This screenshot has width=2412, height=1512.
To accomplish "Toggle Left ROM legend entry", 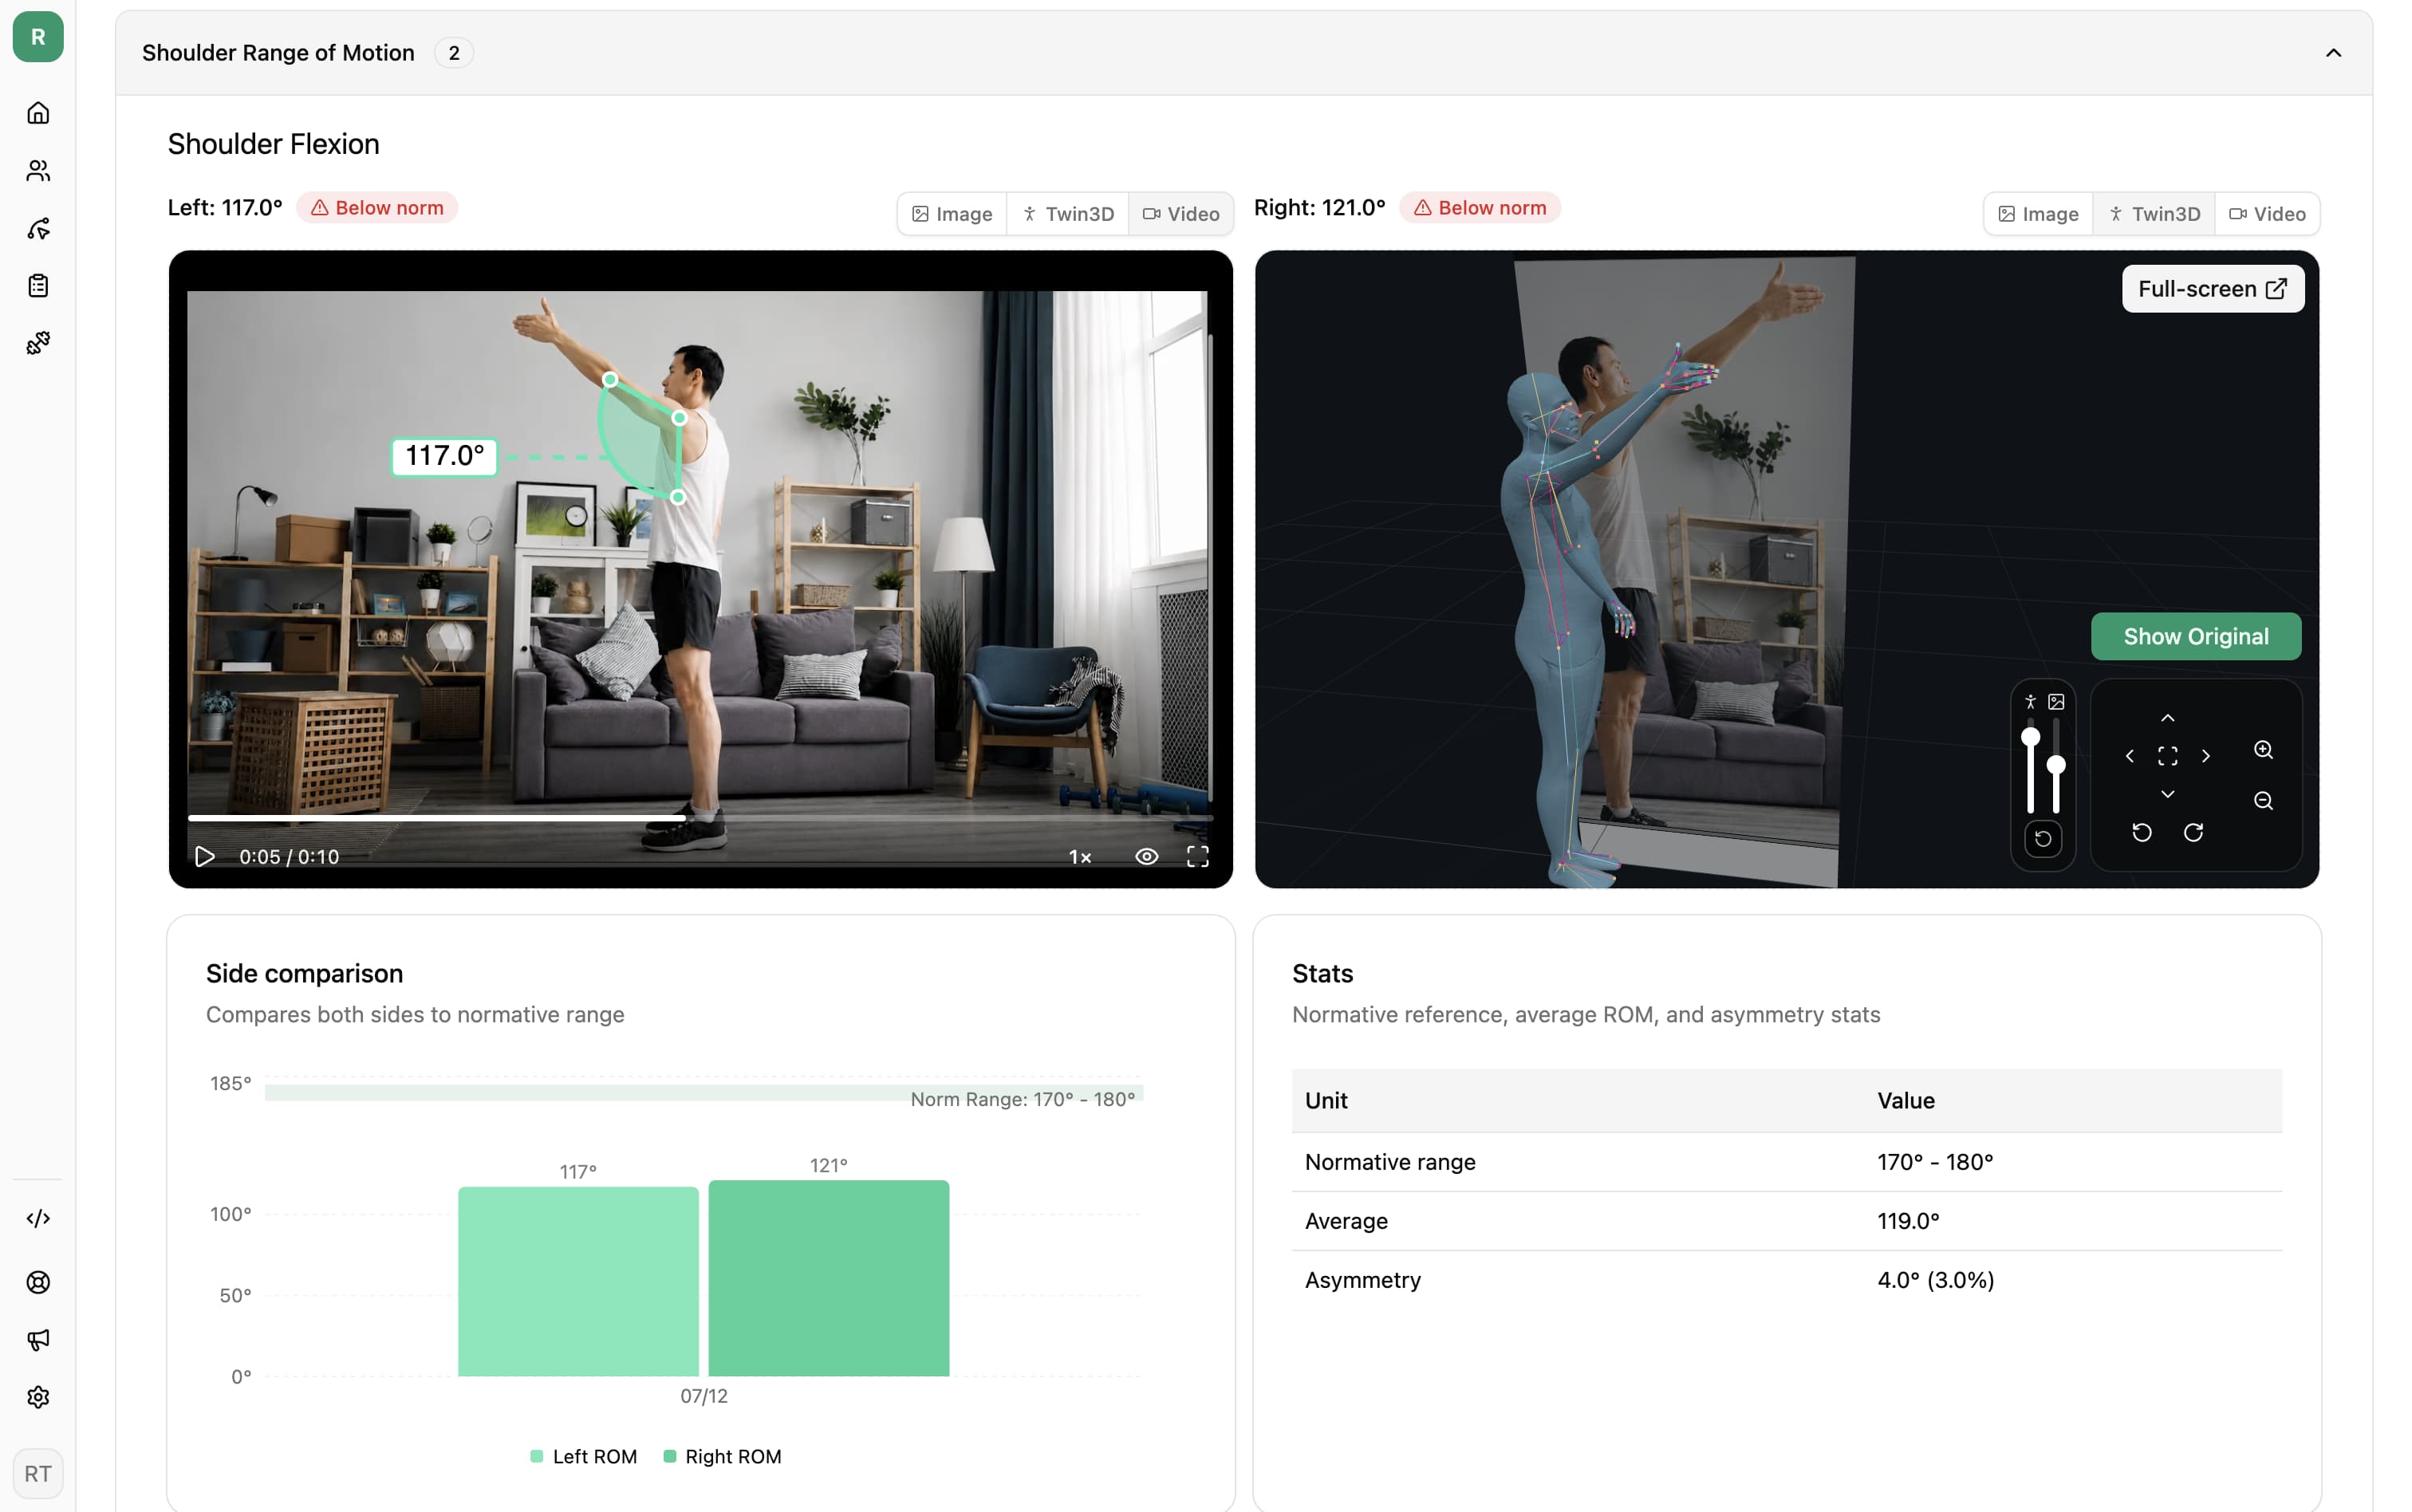I will 584,1456.
